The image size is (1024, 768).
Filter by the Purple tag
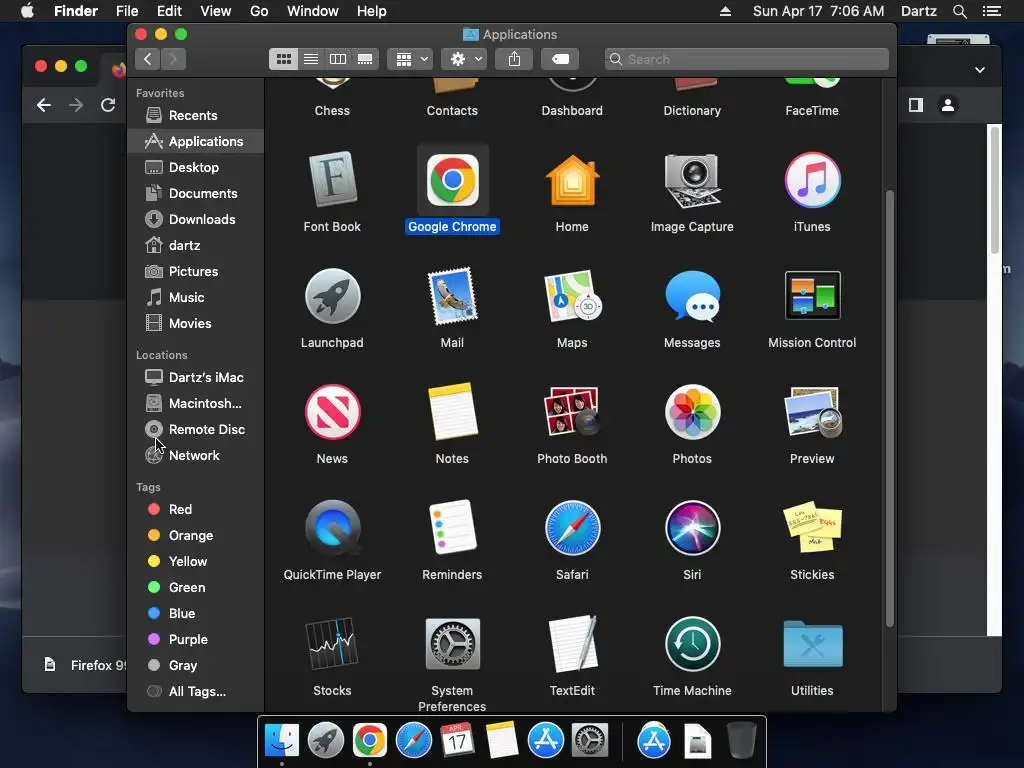(195, 640)
